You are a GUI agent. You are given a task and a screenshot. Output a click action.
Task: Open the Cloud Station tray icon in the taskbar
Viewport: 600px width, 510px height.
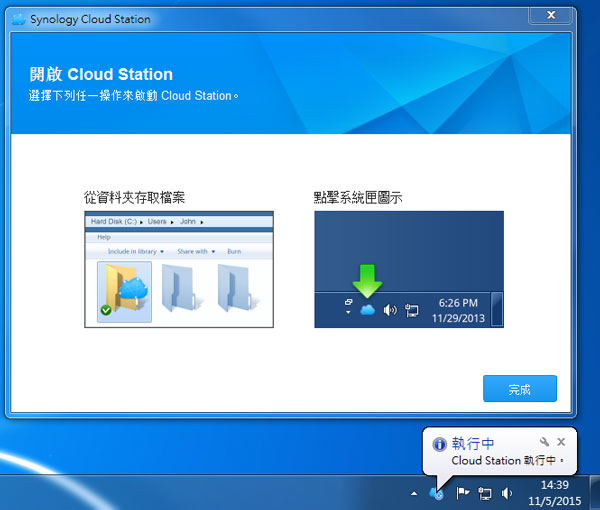436,494
